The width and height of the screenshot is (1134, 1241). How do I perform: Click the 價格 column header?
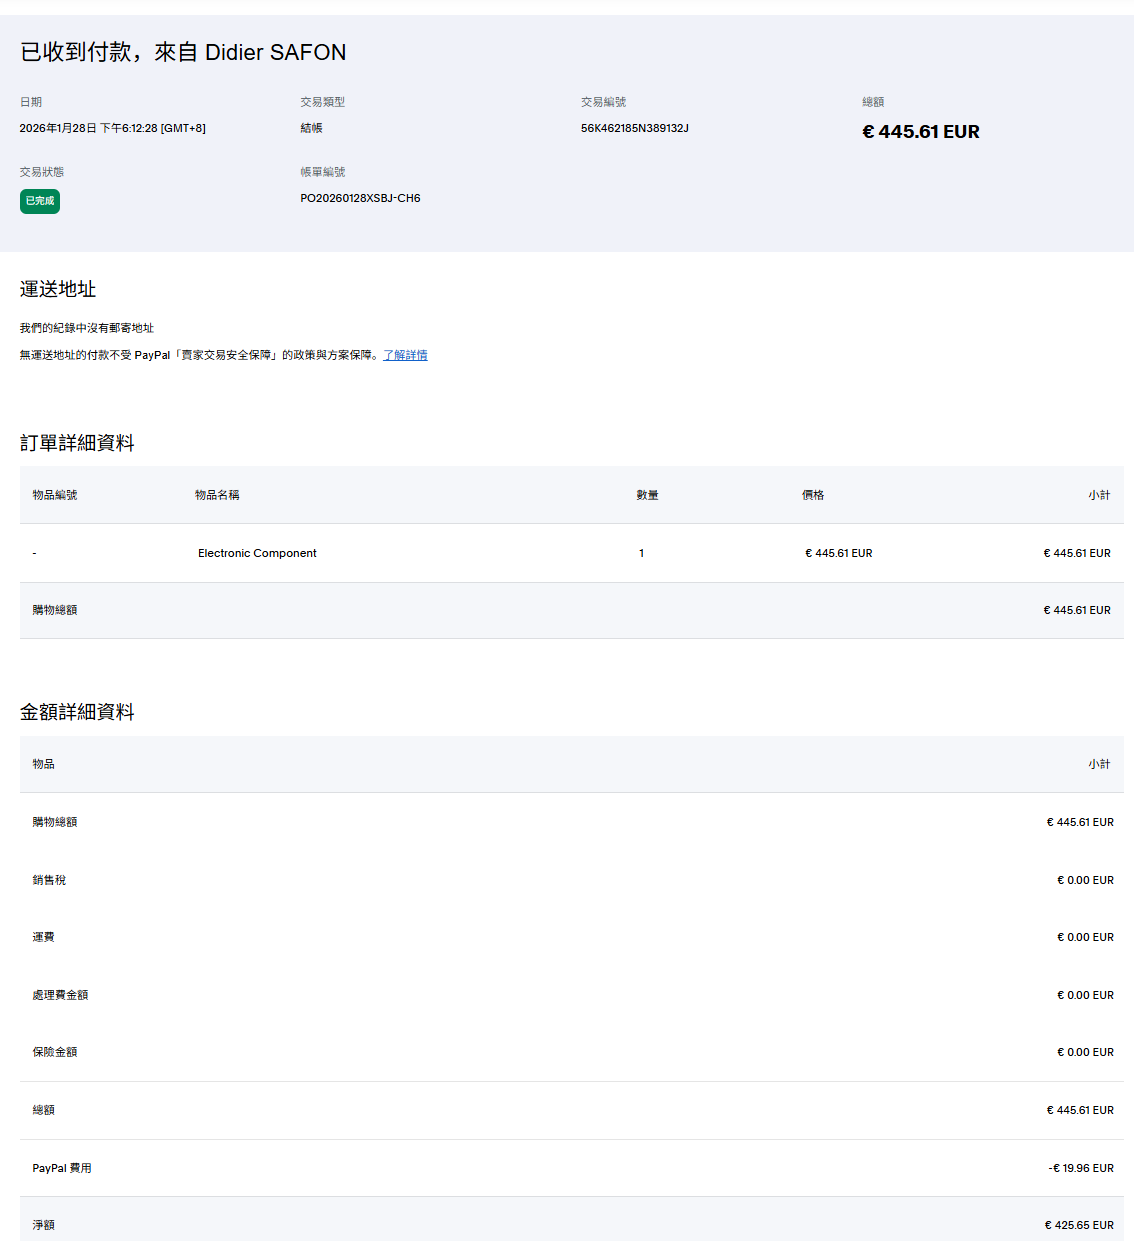pos(813,495)
